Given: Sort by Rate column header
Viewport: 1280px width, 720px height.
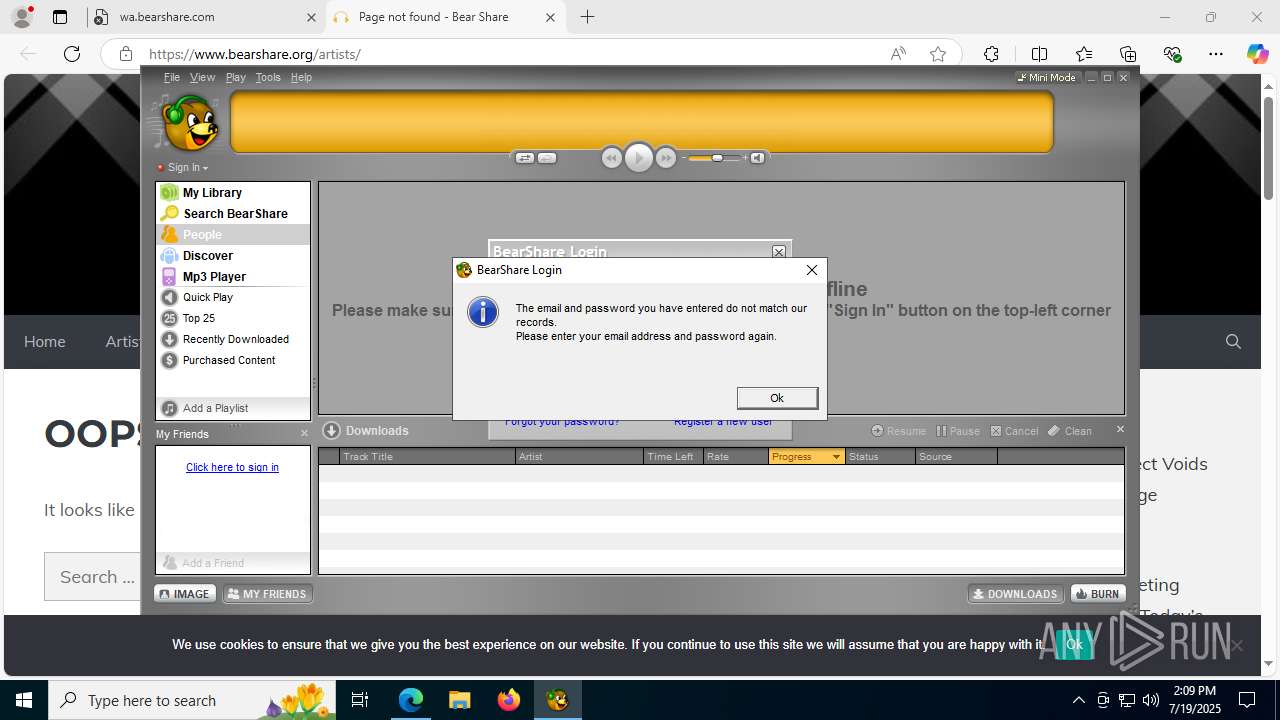Looking at the screenshot, I should tap(736, 456).
